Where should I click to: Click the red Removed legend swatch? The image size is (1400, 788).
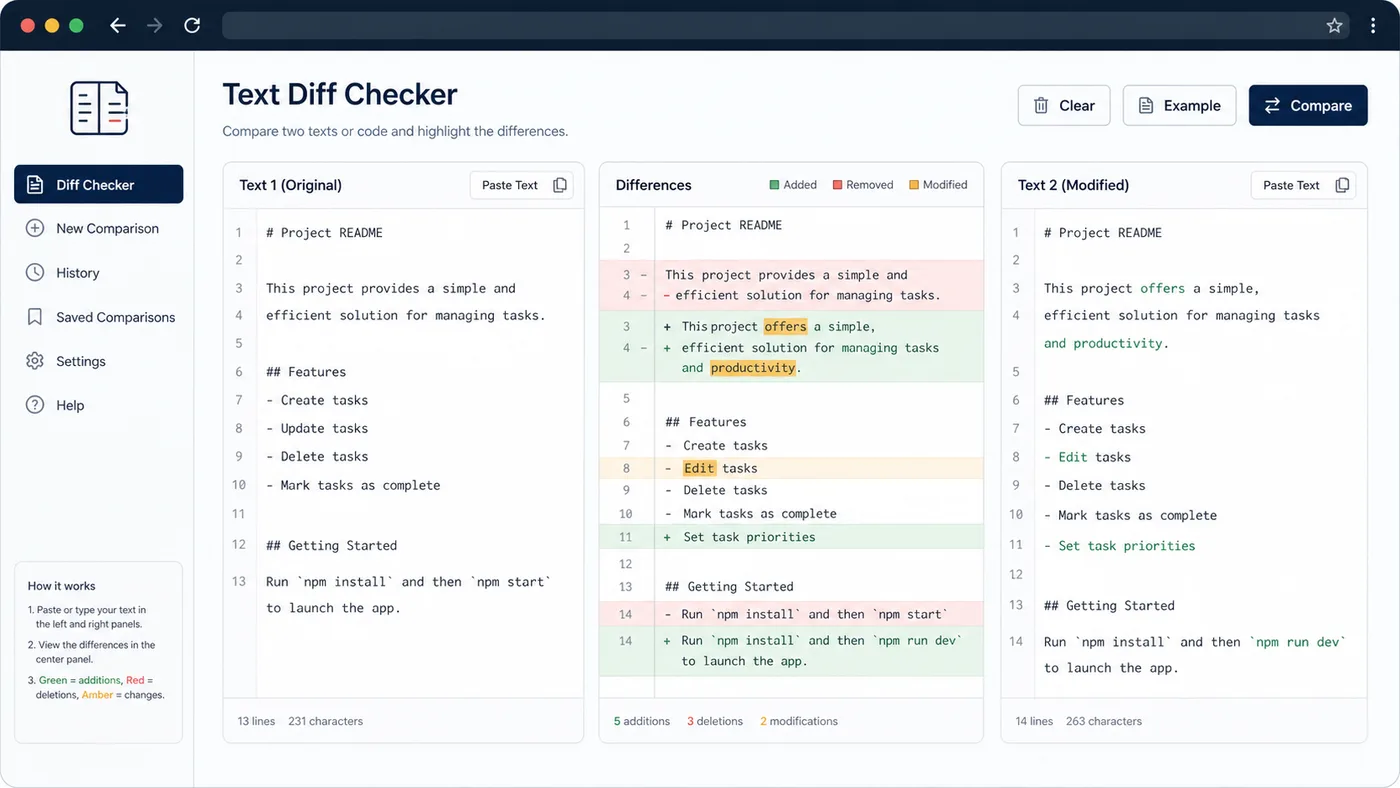click(x=837, y=185)
